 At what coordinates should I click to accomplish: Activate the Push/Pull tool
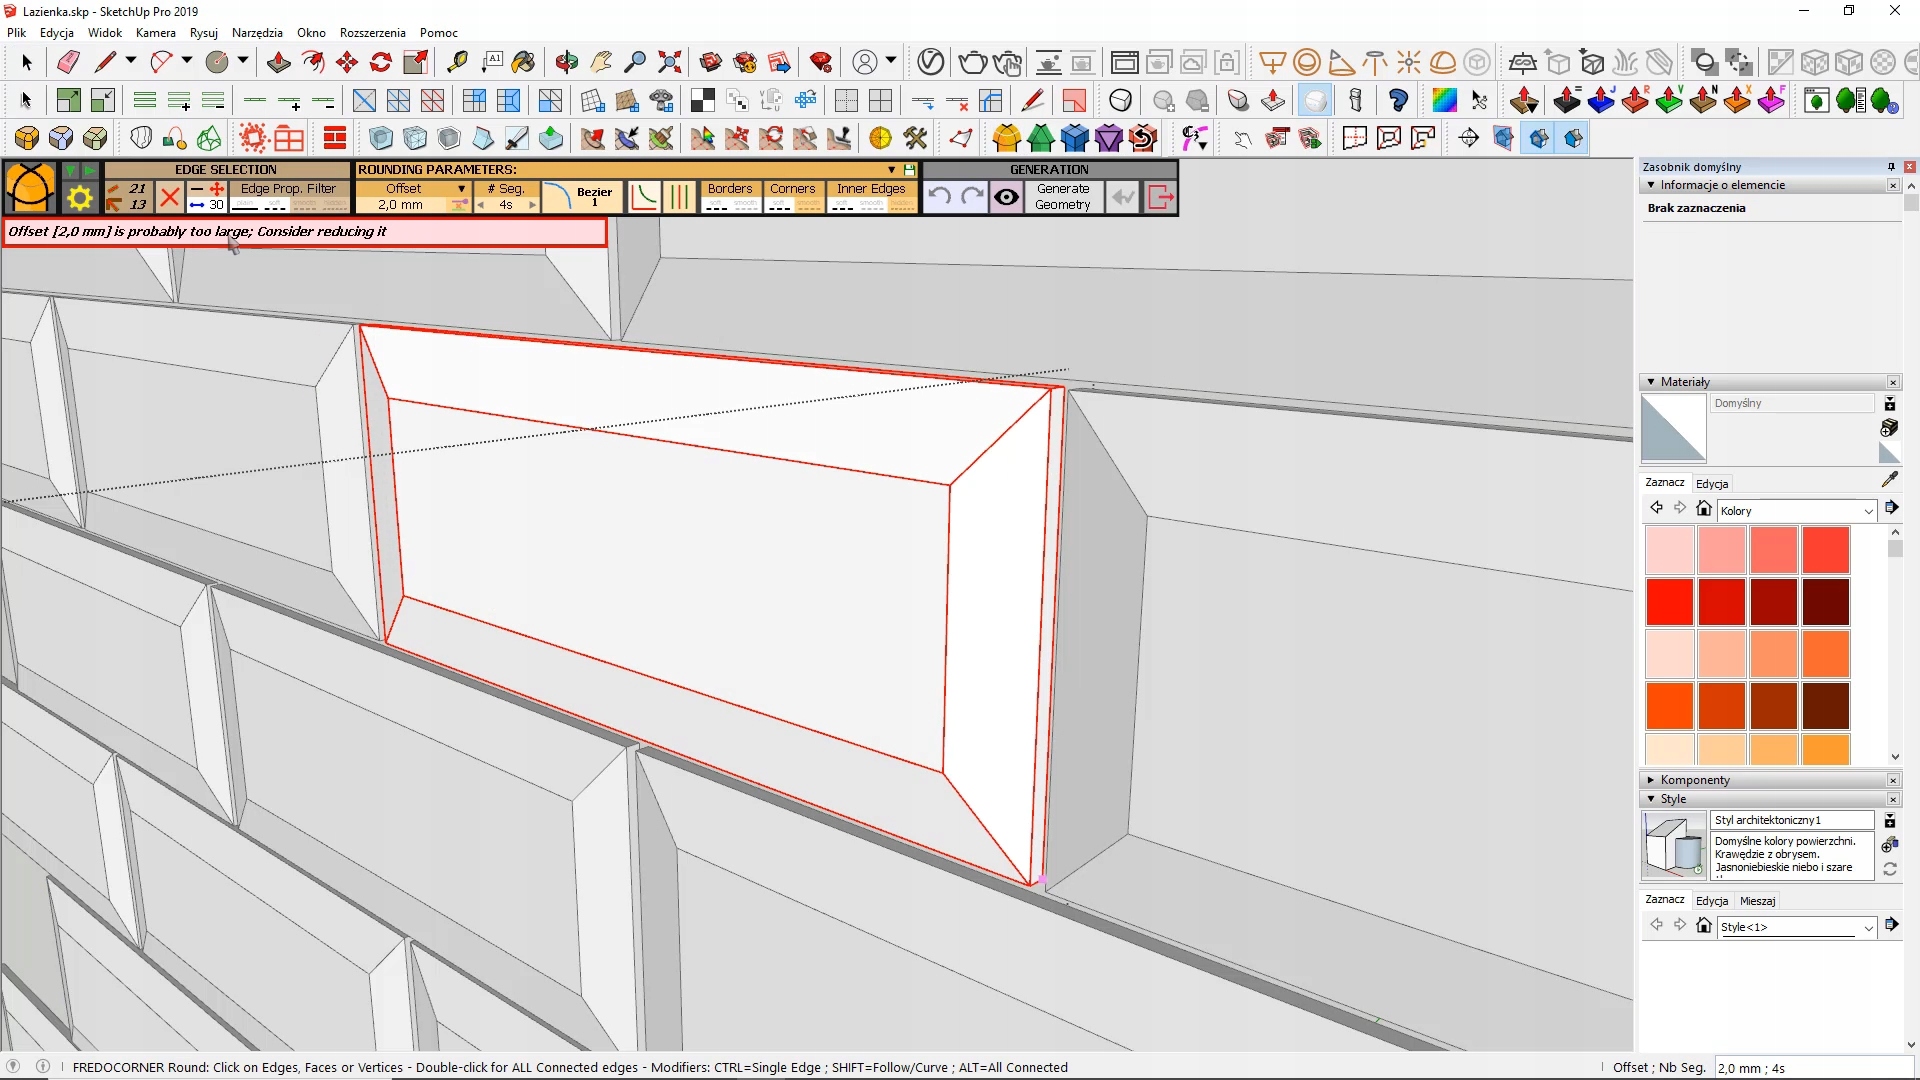(x=279, y=62)
